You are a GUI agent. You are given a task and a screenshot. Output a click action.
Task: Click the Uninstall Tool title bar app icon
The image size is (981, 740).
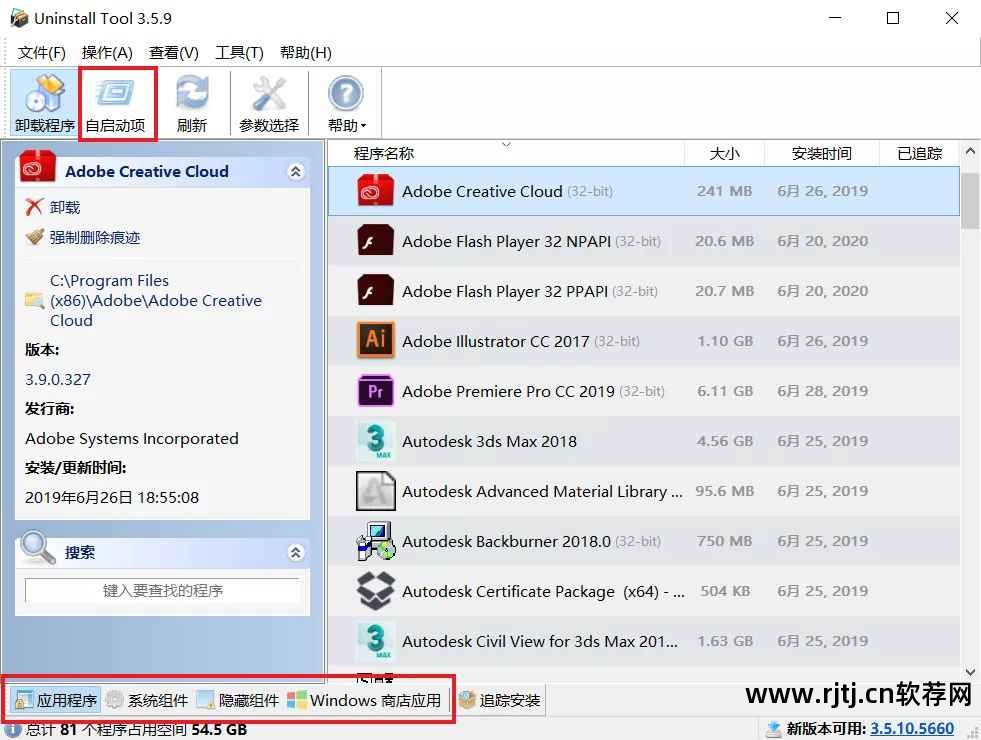[x=19, y=18]
